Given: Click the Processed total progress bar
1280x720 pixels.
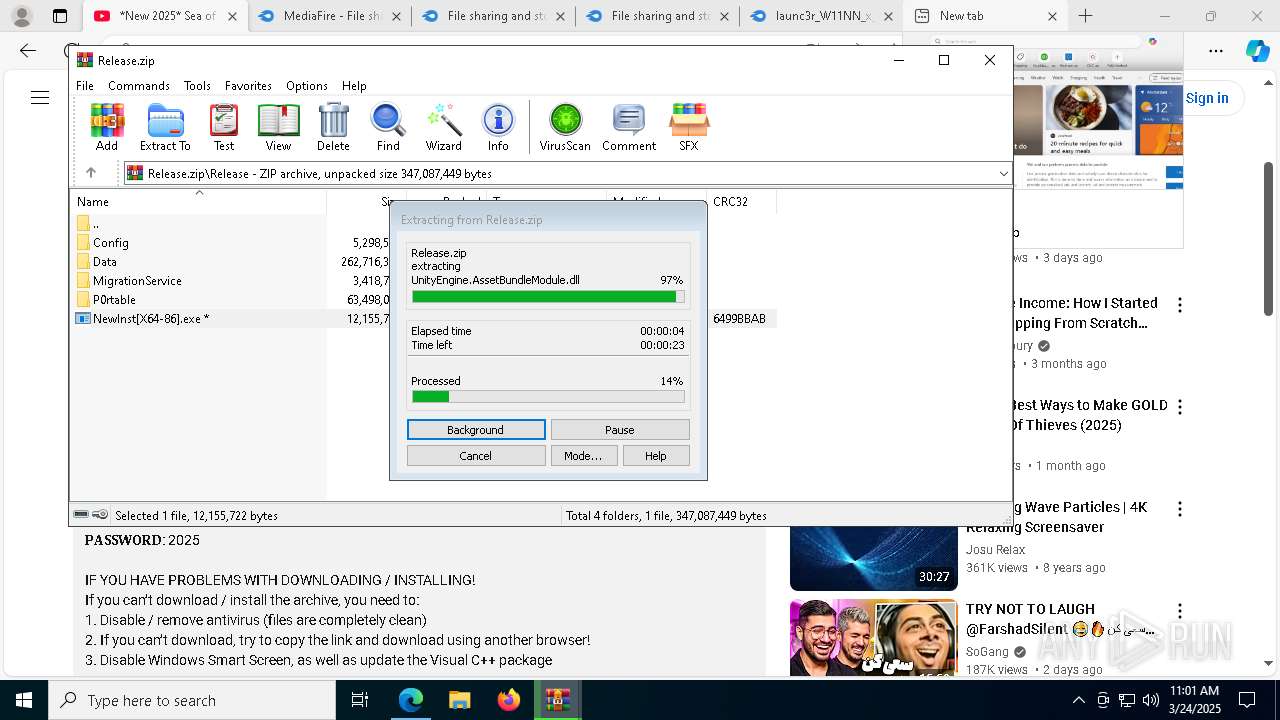Looking at the screenshot, I should [548, 397].
